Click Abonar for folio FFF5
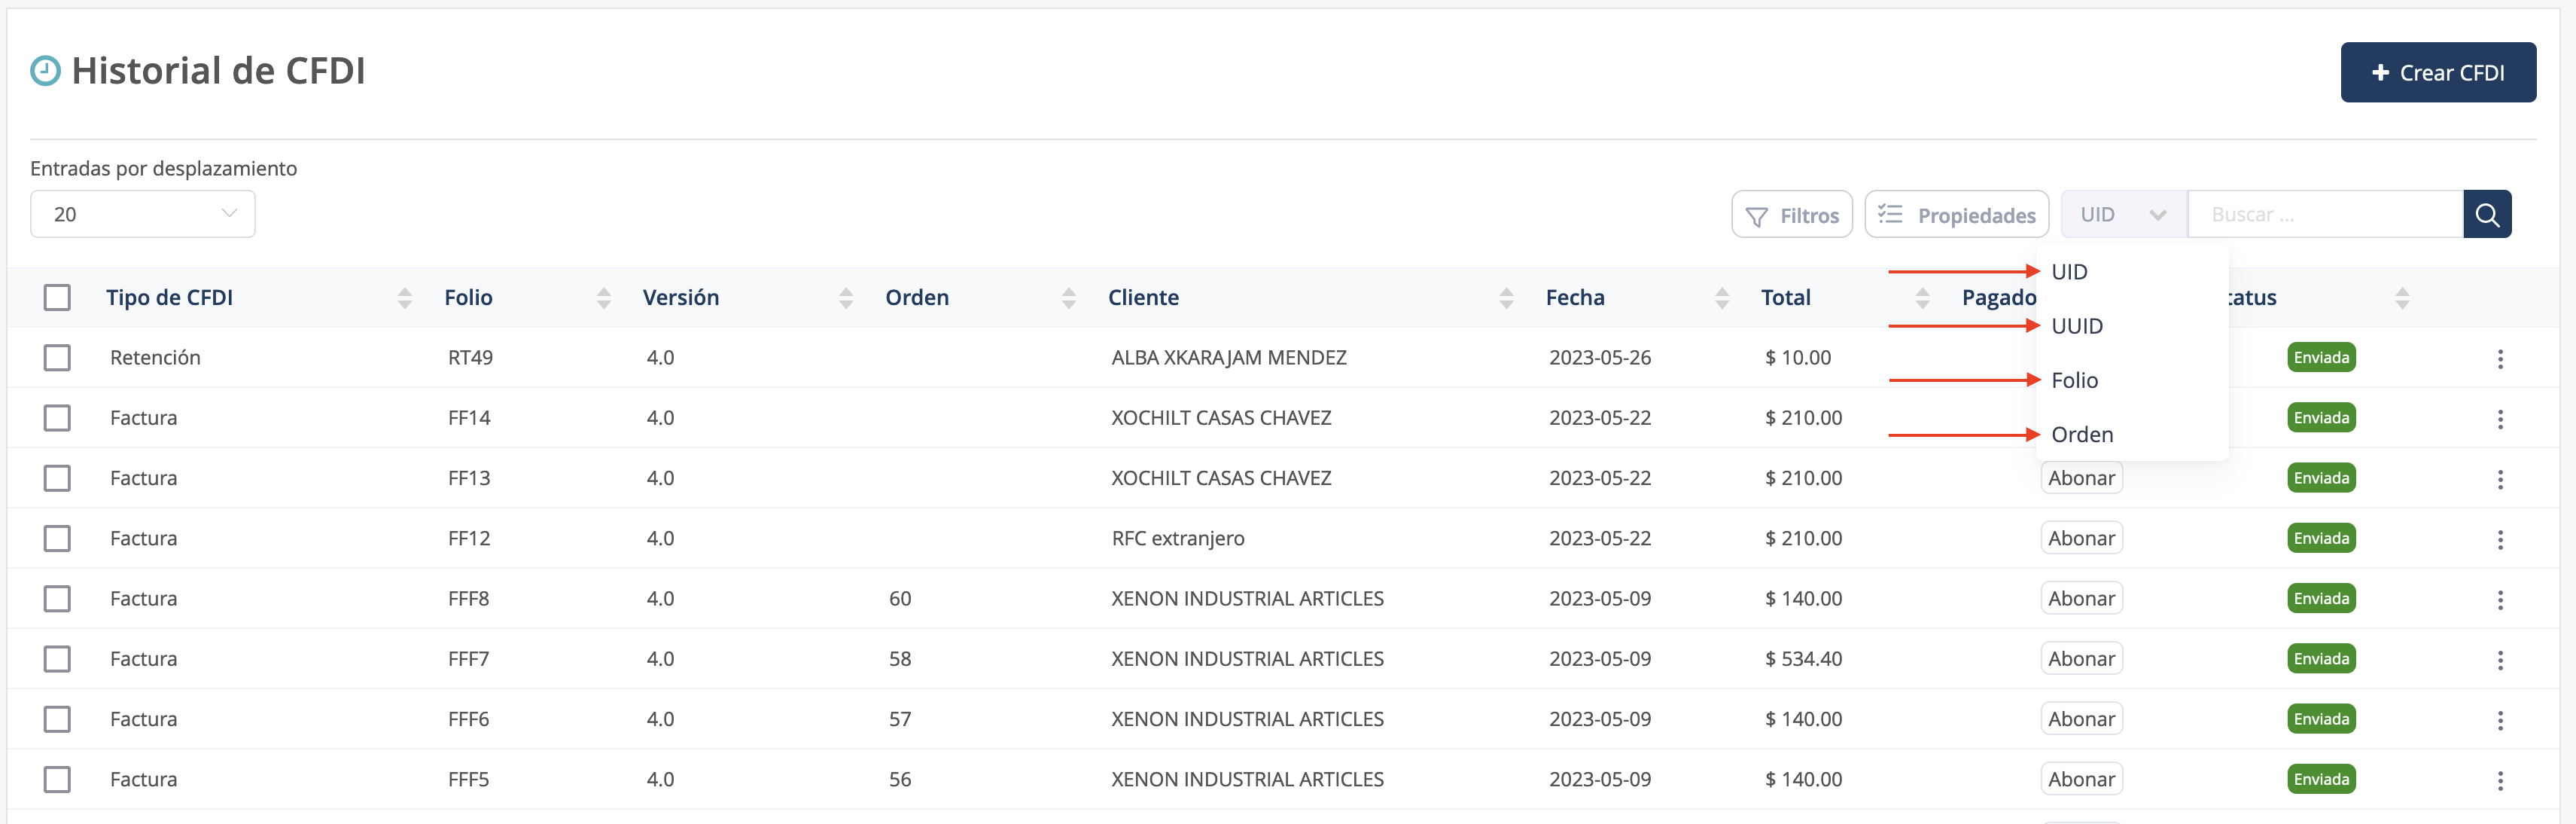 click(2081, 779)
